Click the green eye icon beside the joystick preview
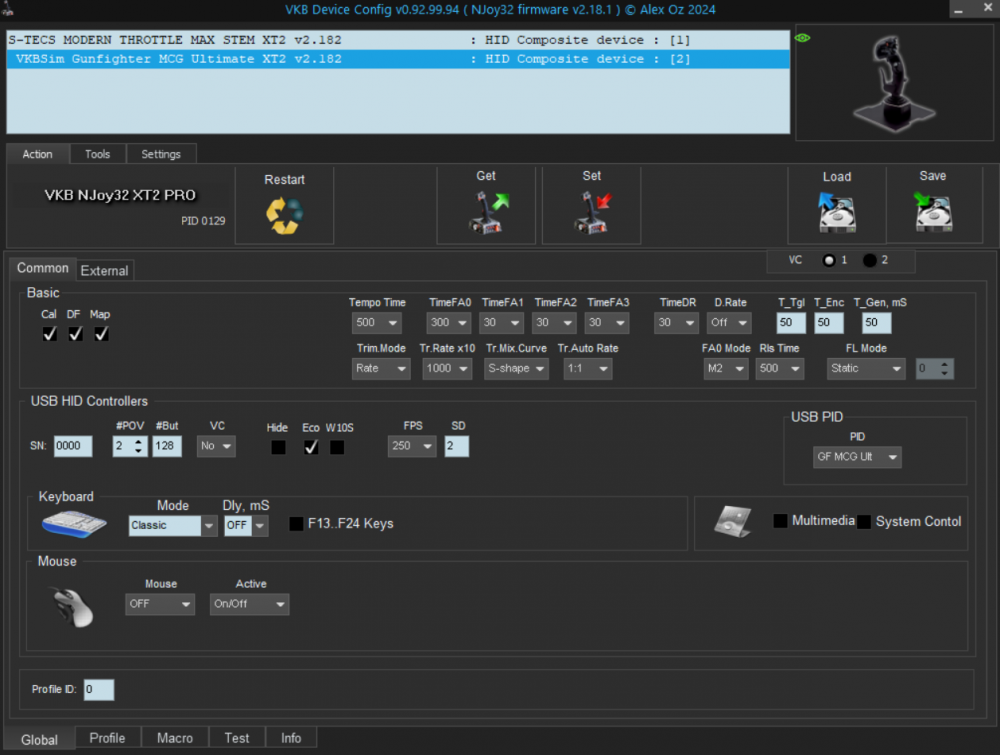The width and height of the screenshot is (1000, 755). pos(801,37)
